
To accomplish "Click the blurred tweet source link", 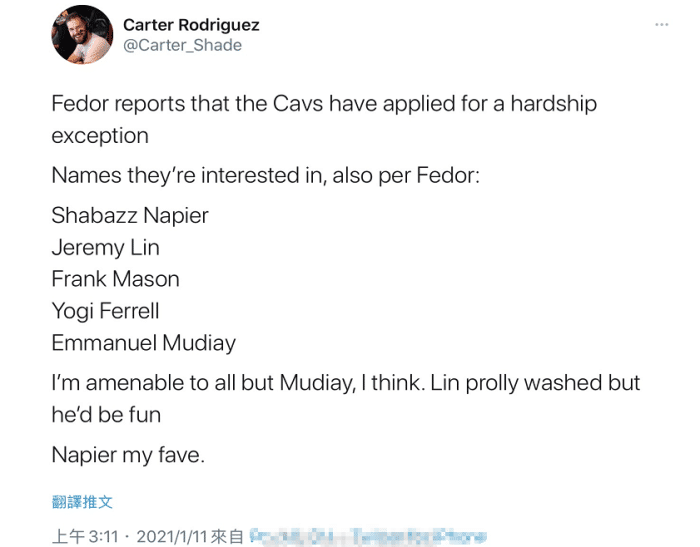I will [x=366, y=536].
